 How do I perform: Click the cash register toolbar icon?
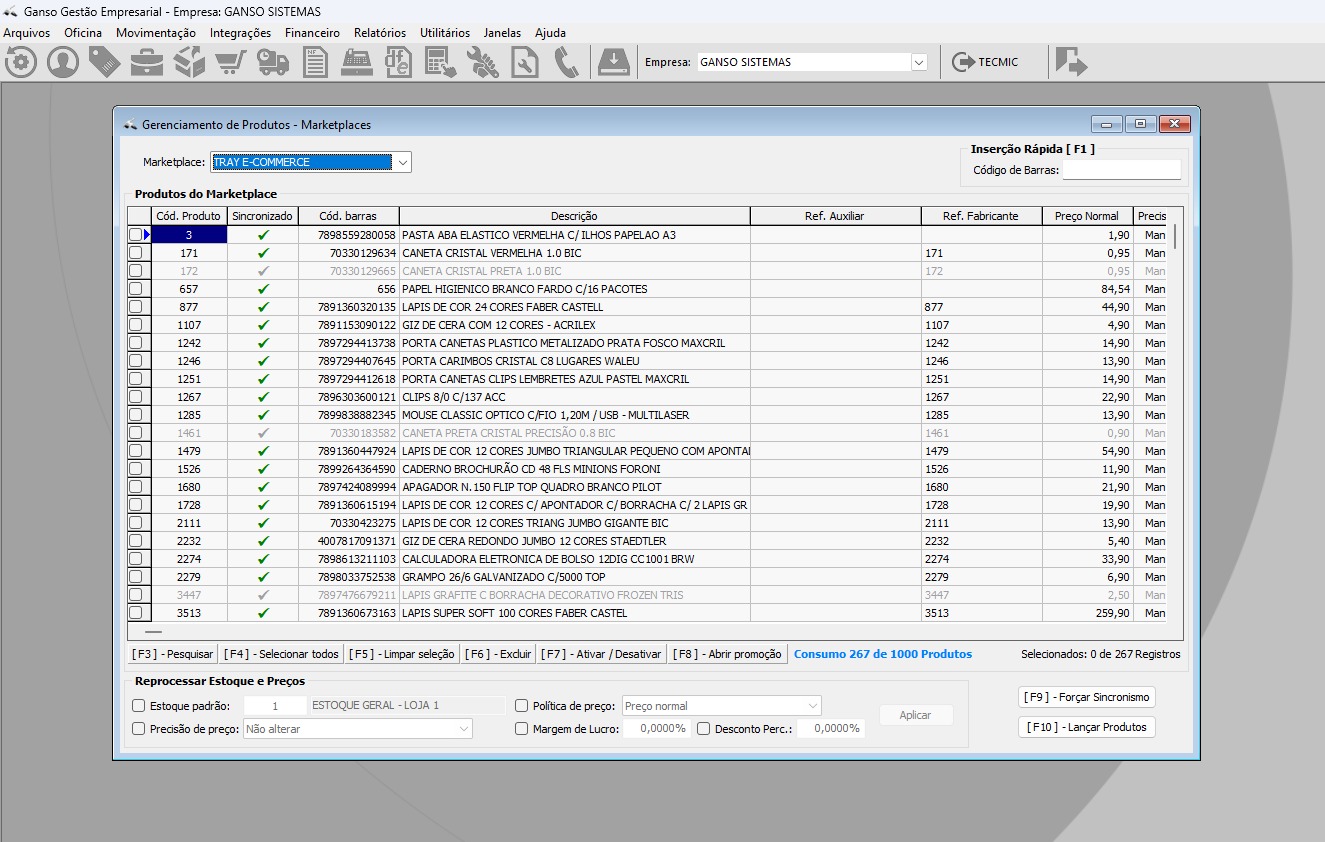(x=357, y=62)
